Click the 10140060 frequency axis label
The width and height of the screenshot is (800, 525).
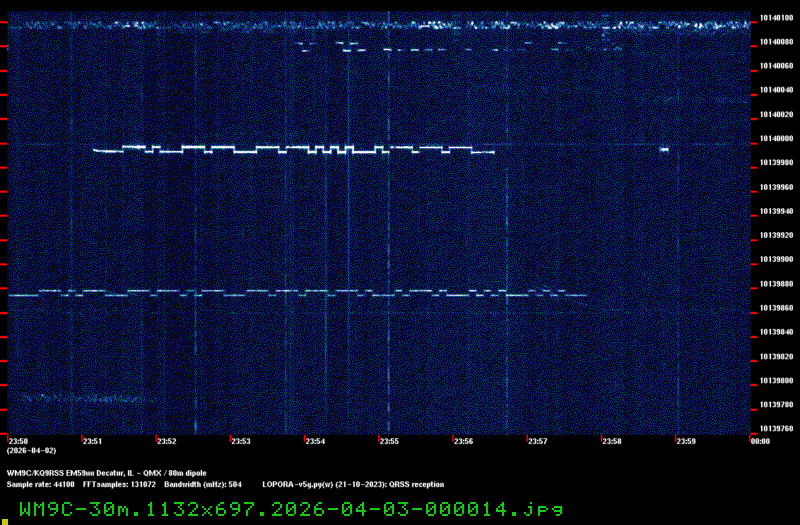click(776, 66)
